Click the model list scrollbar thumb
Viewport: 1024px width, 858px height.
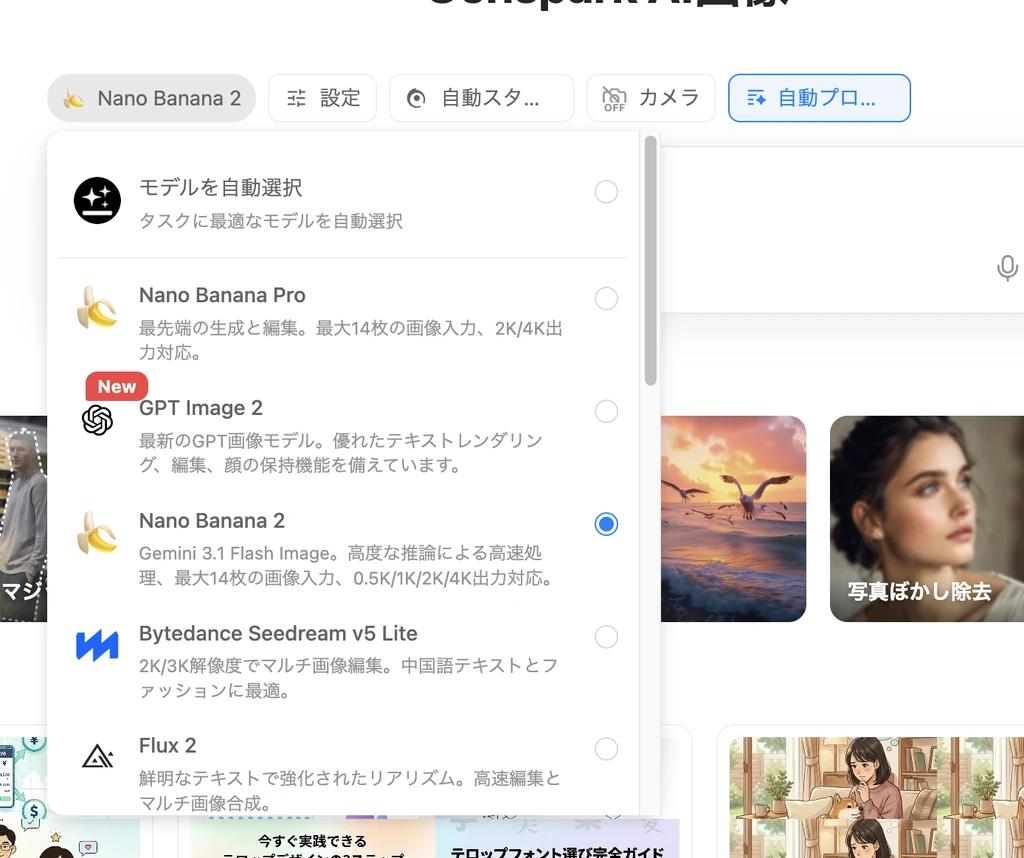point(651,260)
